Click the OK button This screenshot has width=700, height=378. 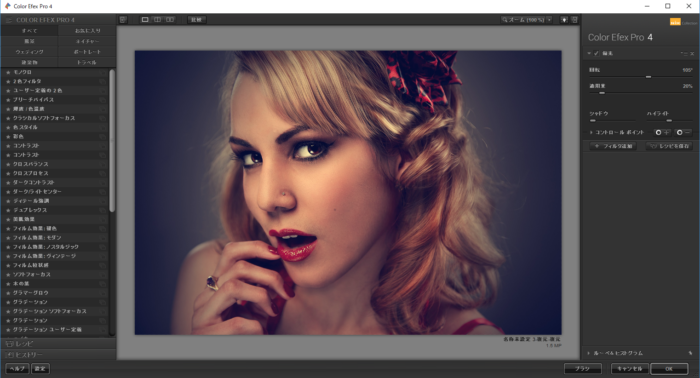[669, 369]
